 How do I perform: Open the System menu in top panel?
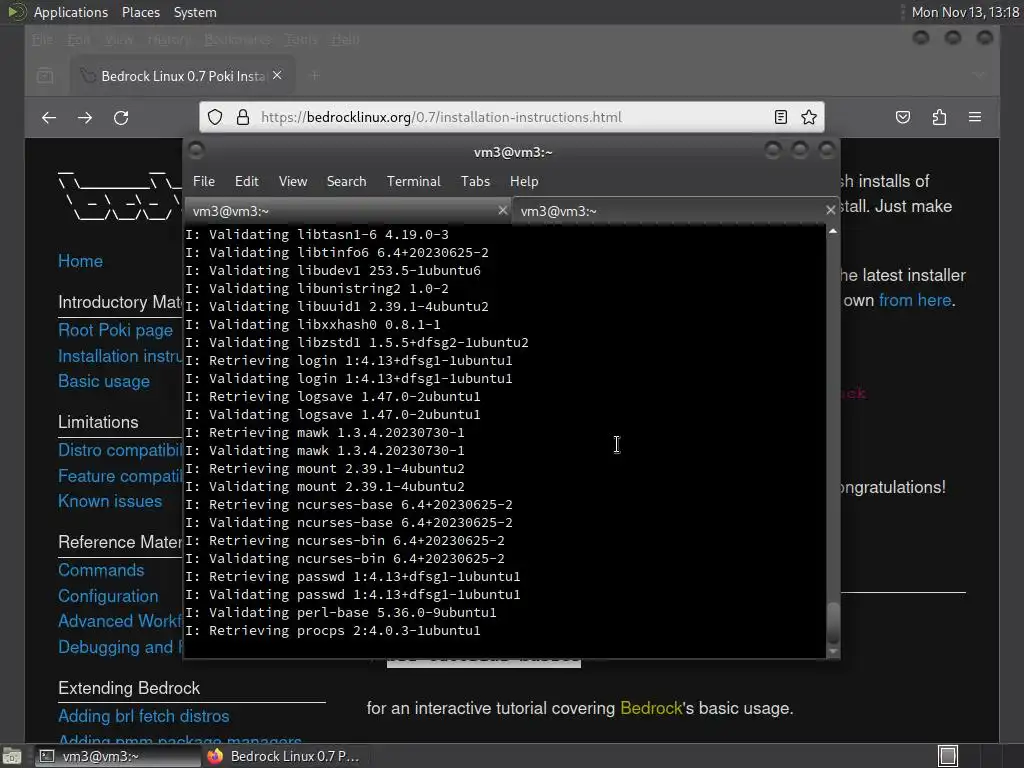[195, 12]
